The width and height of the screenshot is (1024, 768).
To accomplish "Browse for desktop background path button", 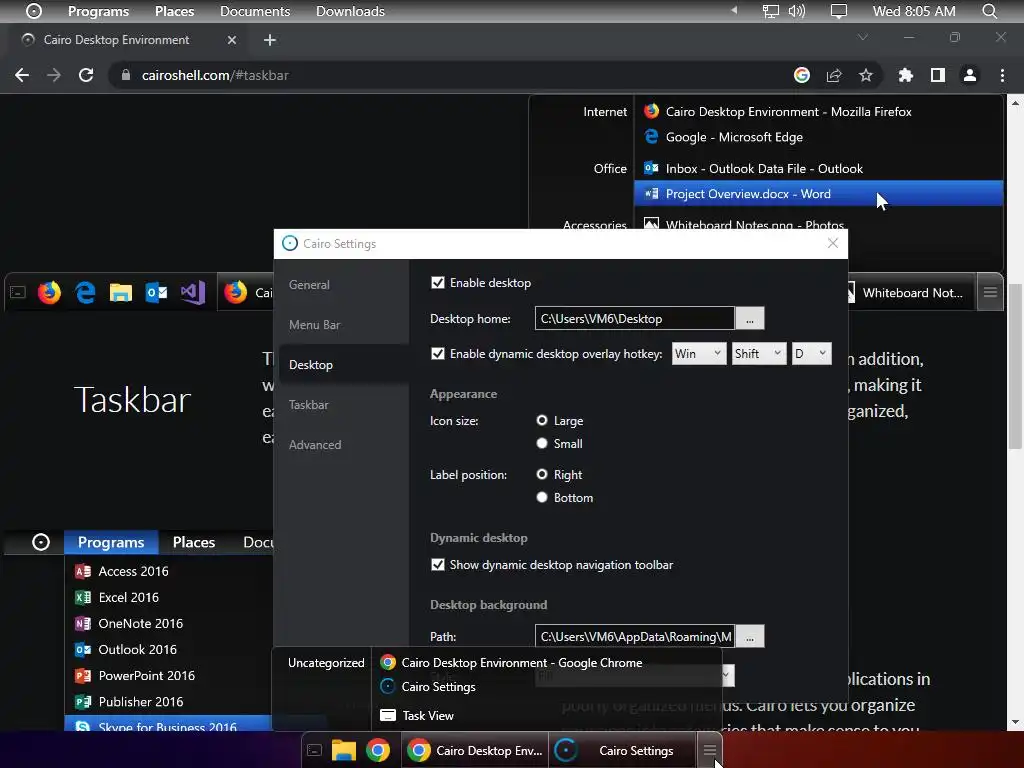I will point(750,637).
